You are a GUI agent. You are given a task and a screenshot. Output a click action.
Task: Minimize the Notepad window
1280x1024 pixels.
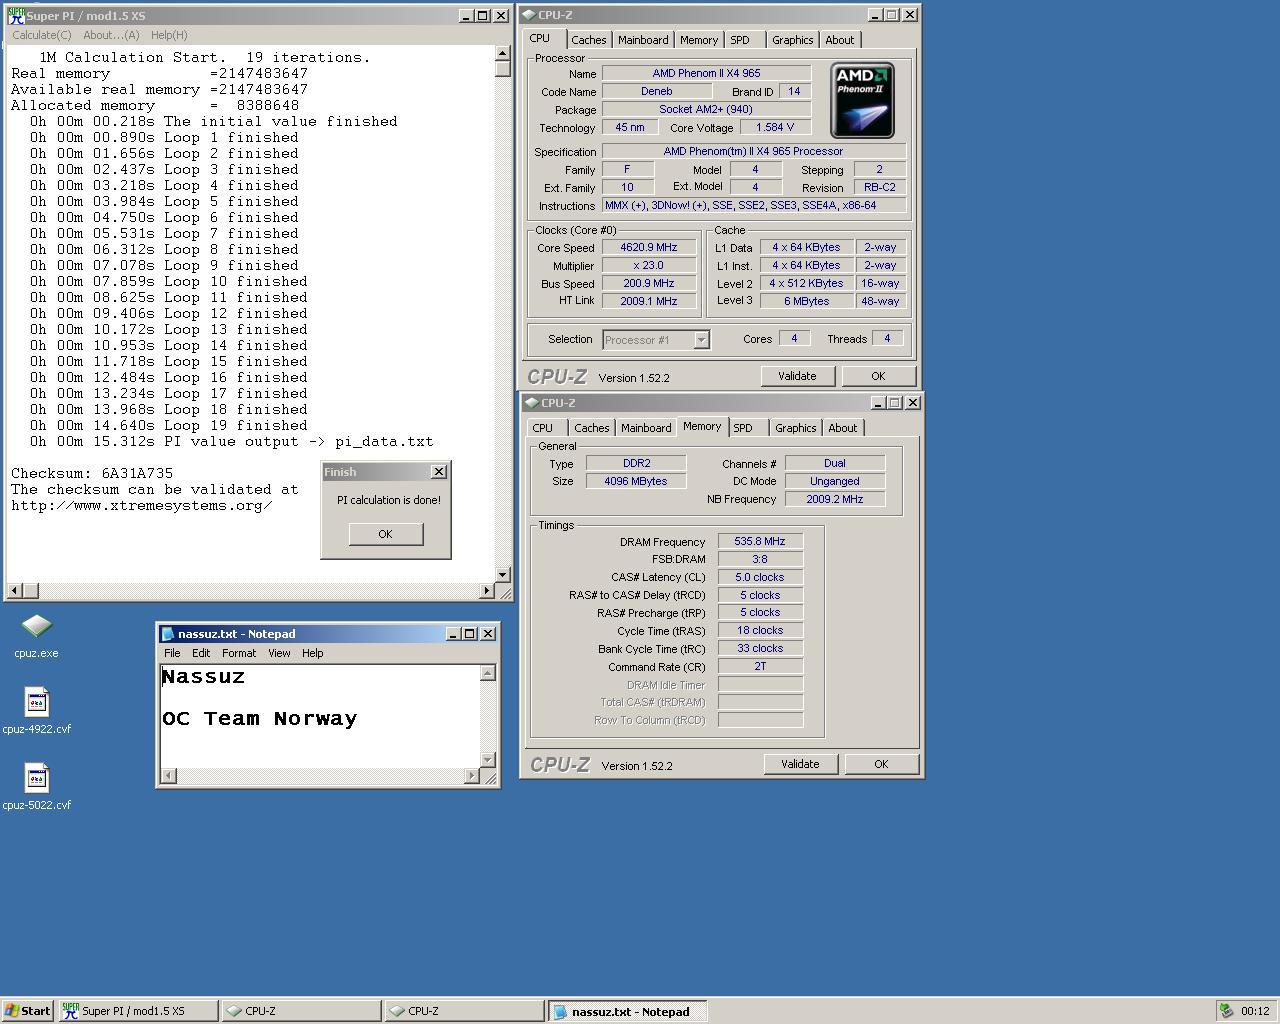452,634
